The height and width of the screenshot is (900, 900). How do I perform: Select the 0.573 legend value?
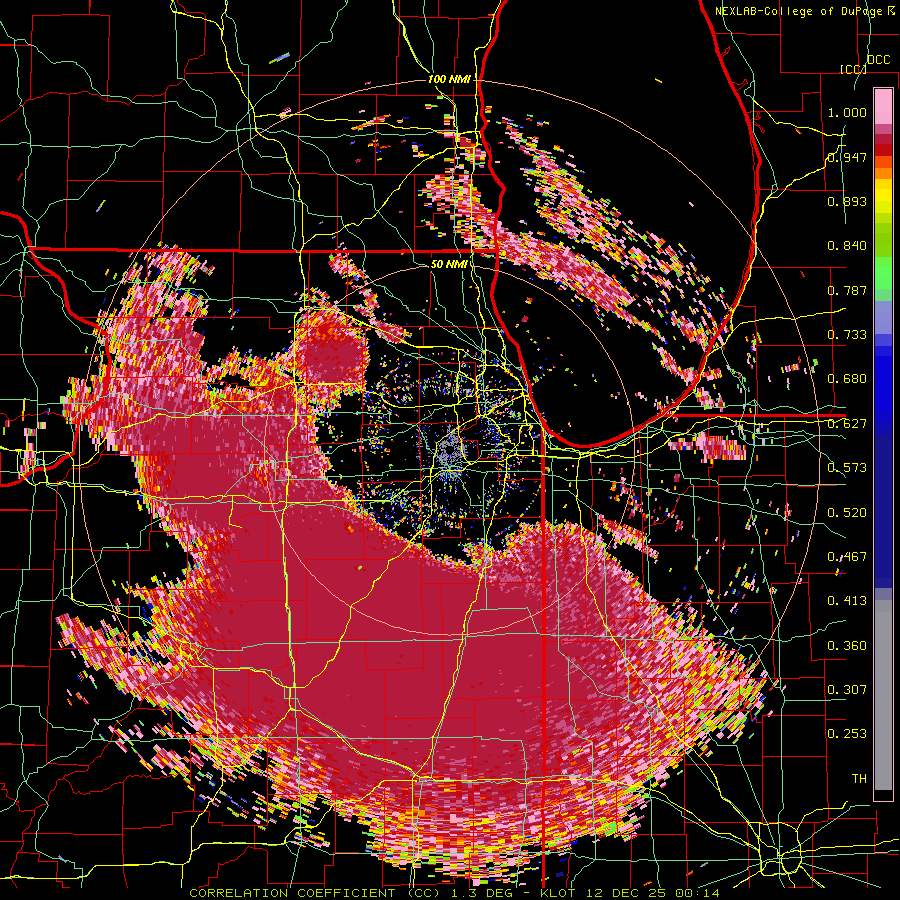pyautogui.click(x=847, y=468)
